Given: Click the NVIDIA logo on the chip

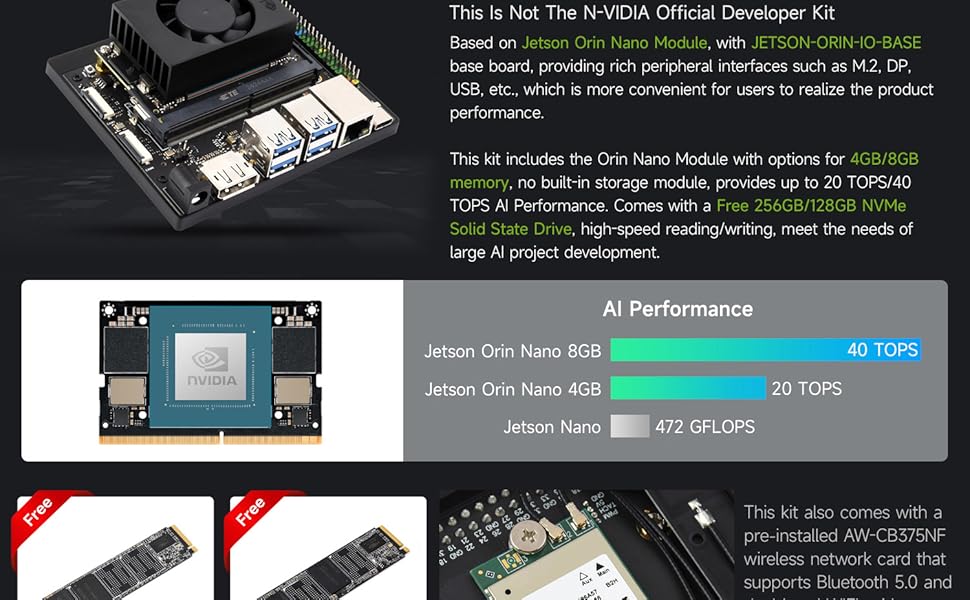Looking at the screenshot, I should tap(210, 366).
